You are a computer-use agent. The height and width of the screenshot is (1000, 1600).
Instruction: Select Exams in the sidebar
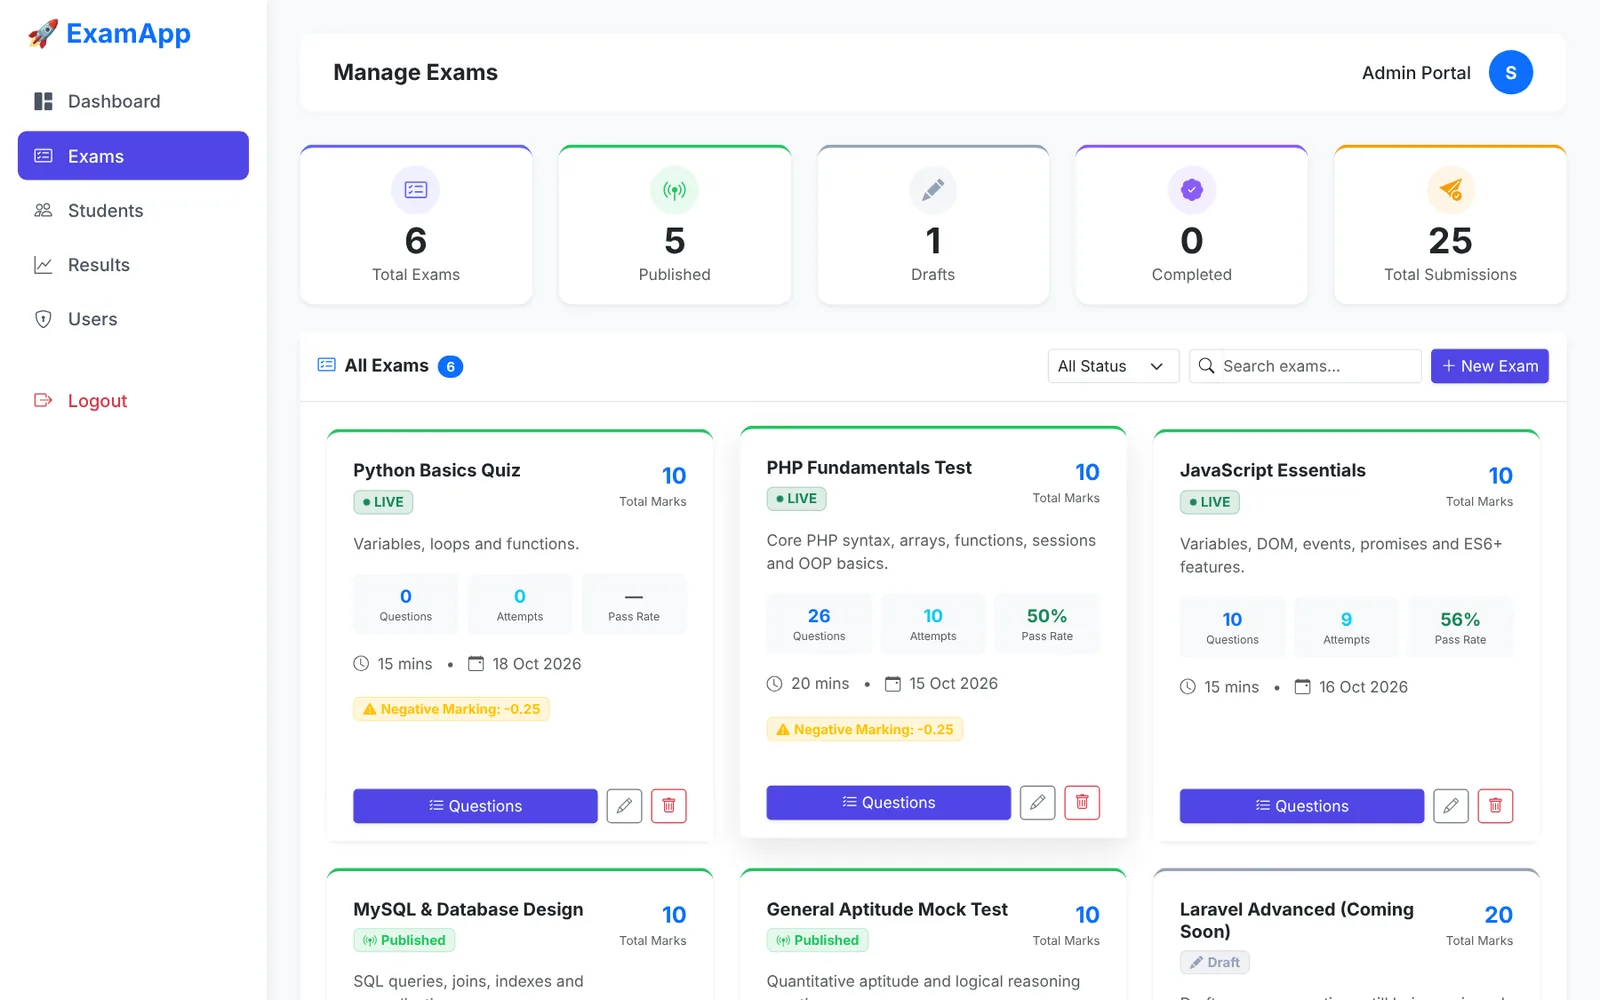[133, 156]
